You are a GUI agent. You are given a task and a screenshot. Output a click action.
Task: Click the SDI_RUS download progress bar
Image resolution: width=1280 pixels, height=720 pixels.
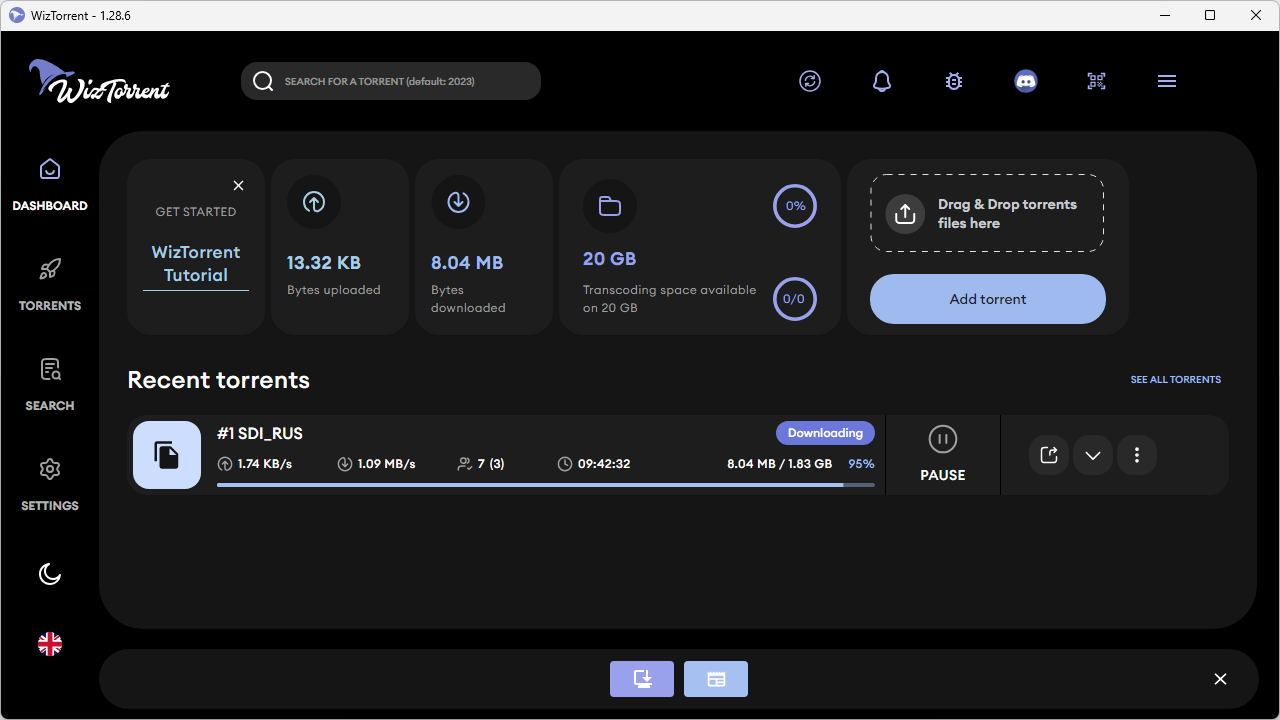546,485
